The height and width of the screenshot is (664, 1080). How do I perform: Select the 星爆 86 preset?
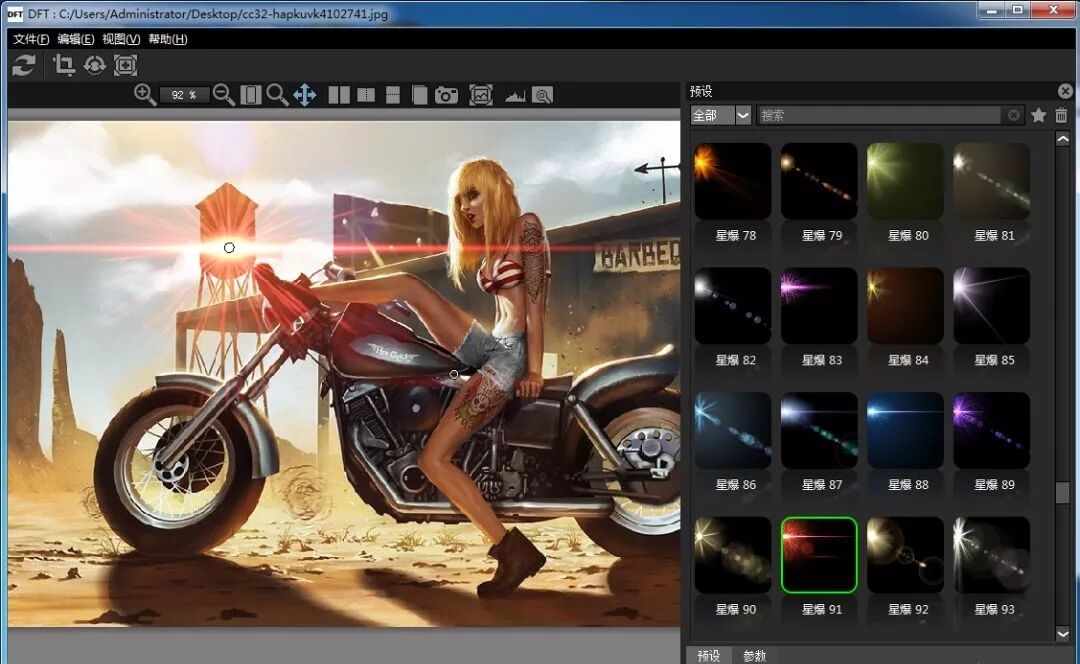coord(733,430)
